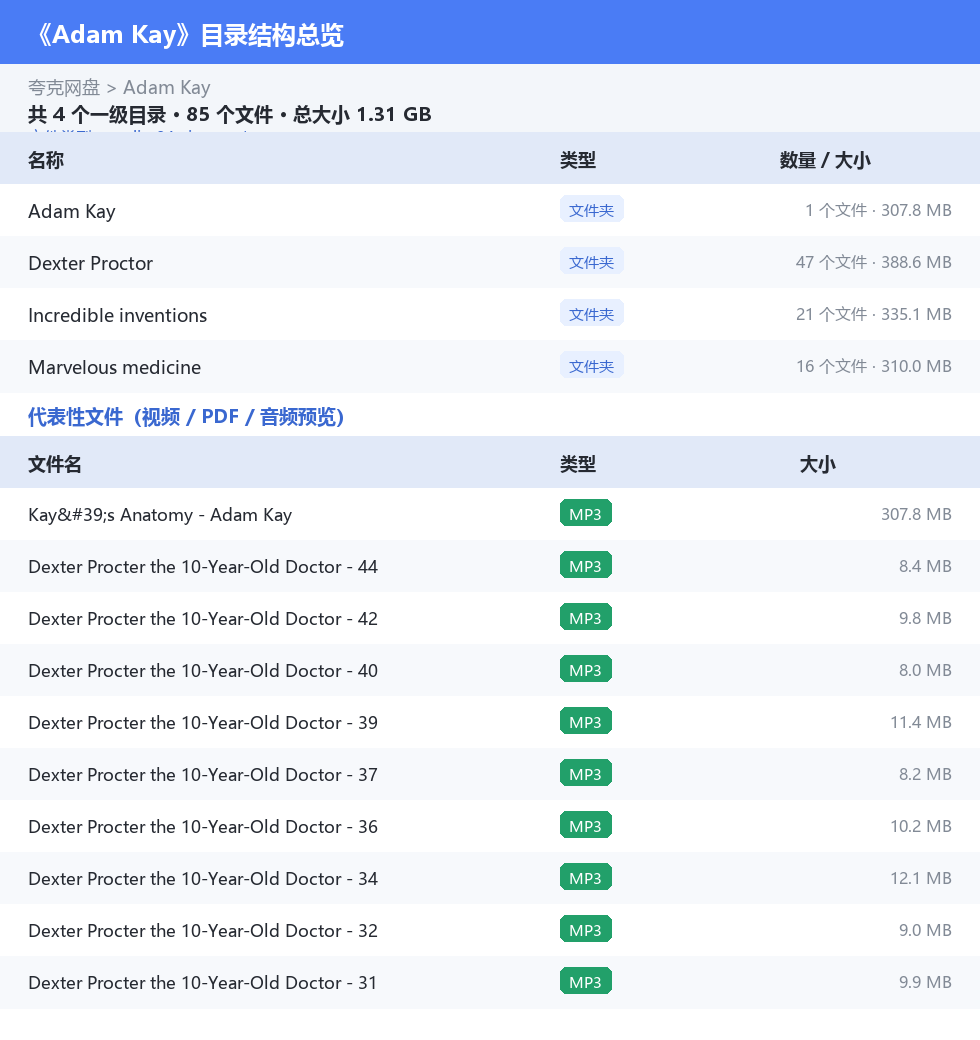Image resolution: width=980 pixels, height=1040 pixels.
Task: Select Dexter Procter 10-Year-Old Doctor - 31
Action: (490, 982)
